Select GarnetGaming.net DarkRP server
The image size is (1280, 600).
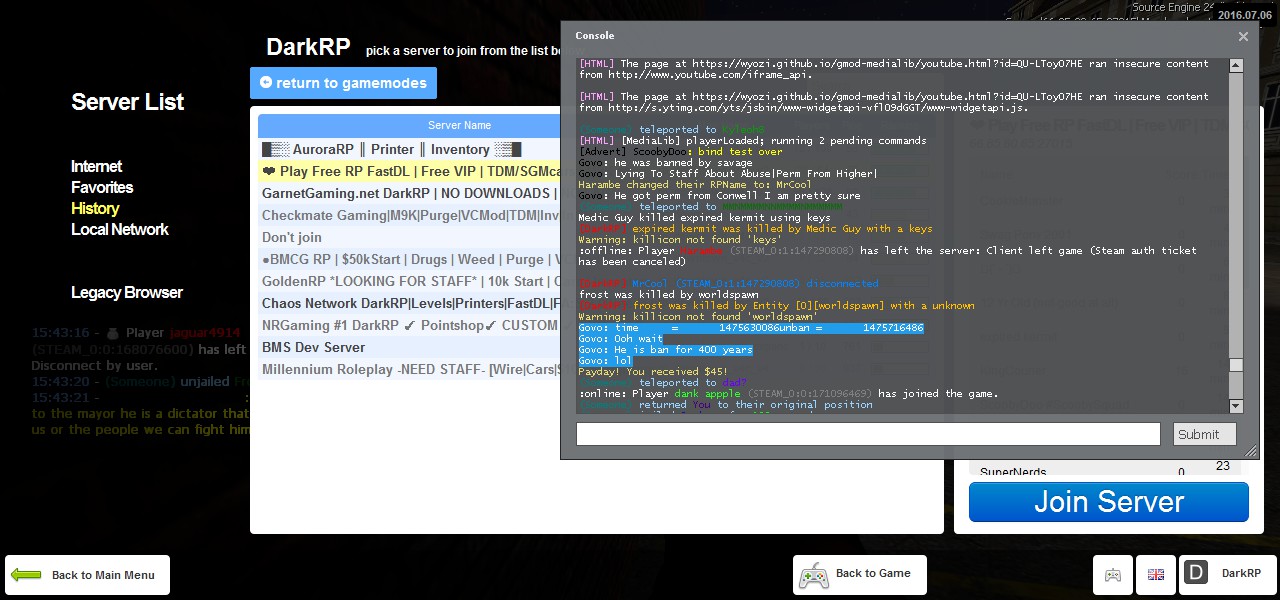(x=409, y=194)
